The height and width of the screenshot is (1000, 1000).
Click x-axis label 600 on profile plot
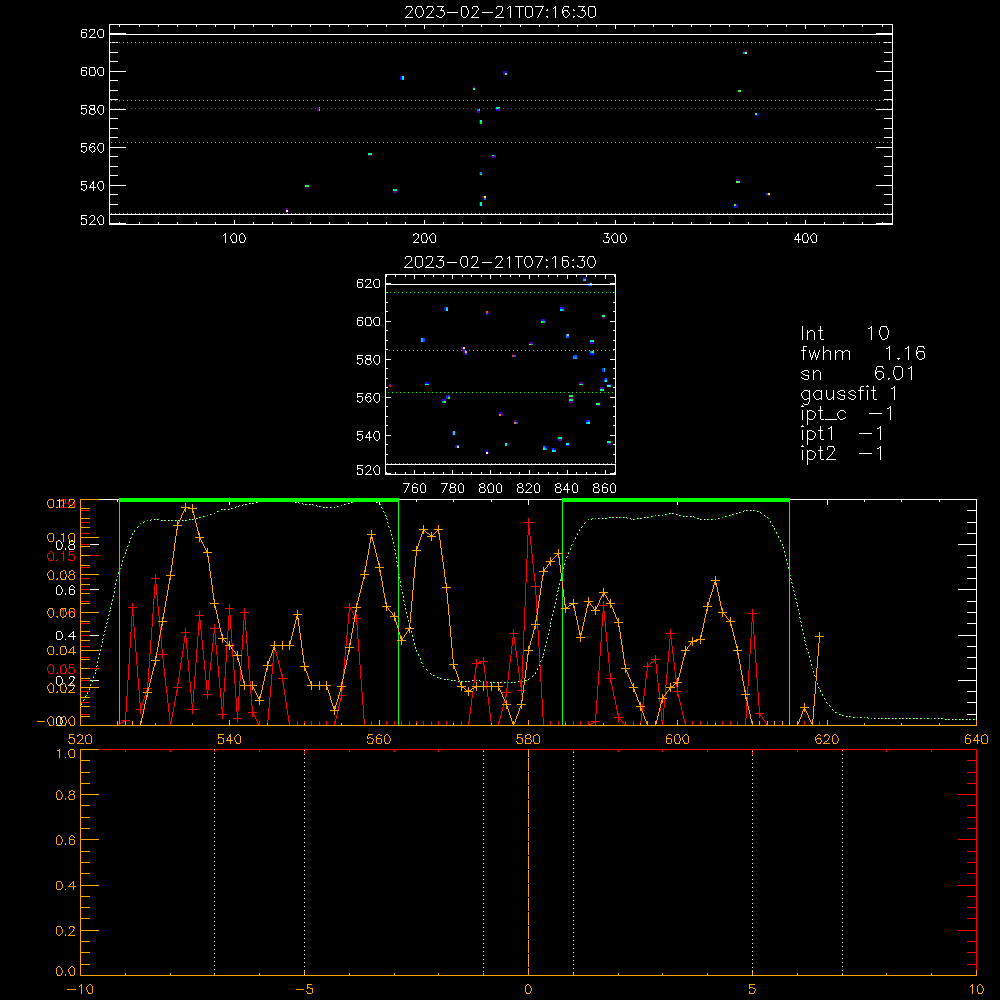point(677,739)
